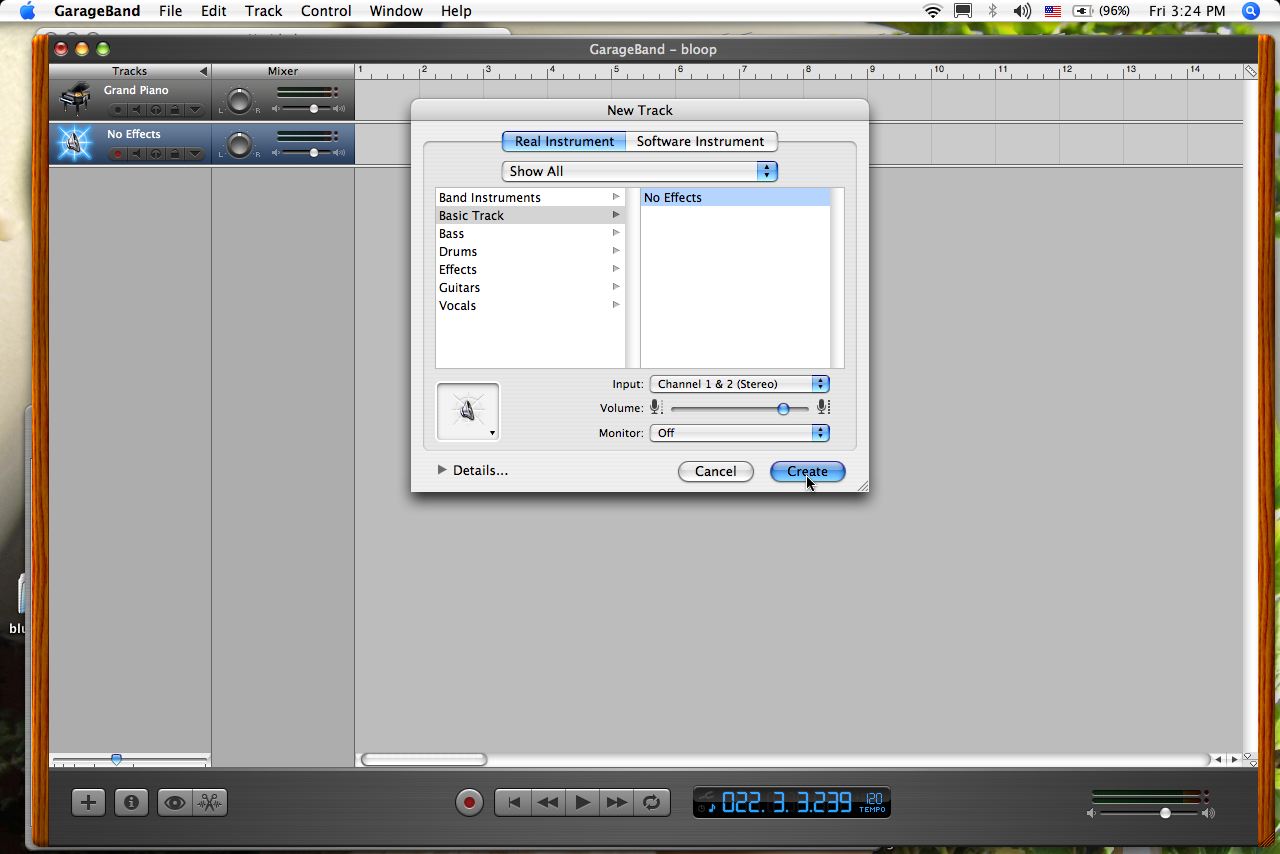The height and width of the screenshot is (854, 1280).
Task: Click the system volume menu bar icon
Action: point(1021,11)
